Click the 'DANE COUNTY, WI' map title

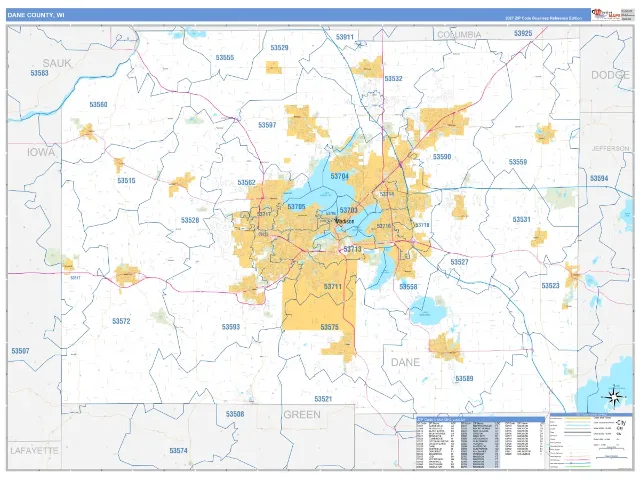pos(36,15)
